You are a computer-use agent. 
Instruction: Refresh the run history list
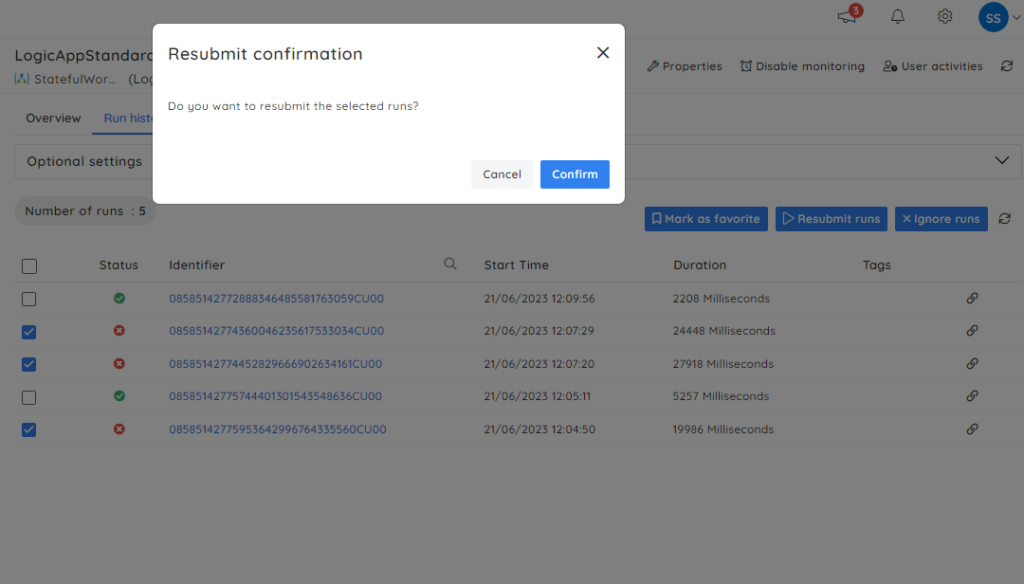(x=1004, y=218)
